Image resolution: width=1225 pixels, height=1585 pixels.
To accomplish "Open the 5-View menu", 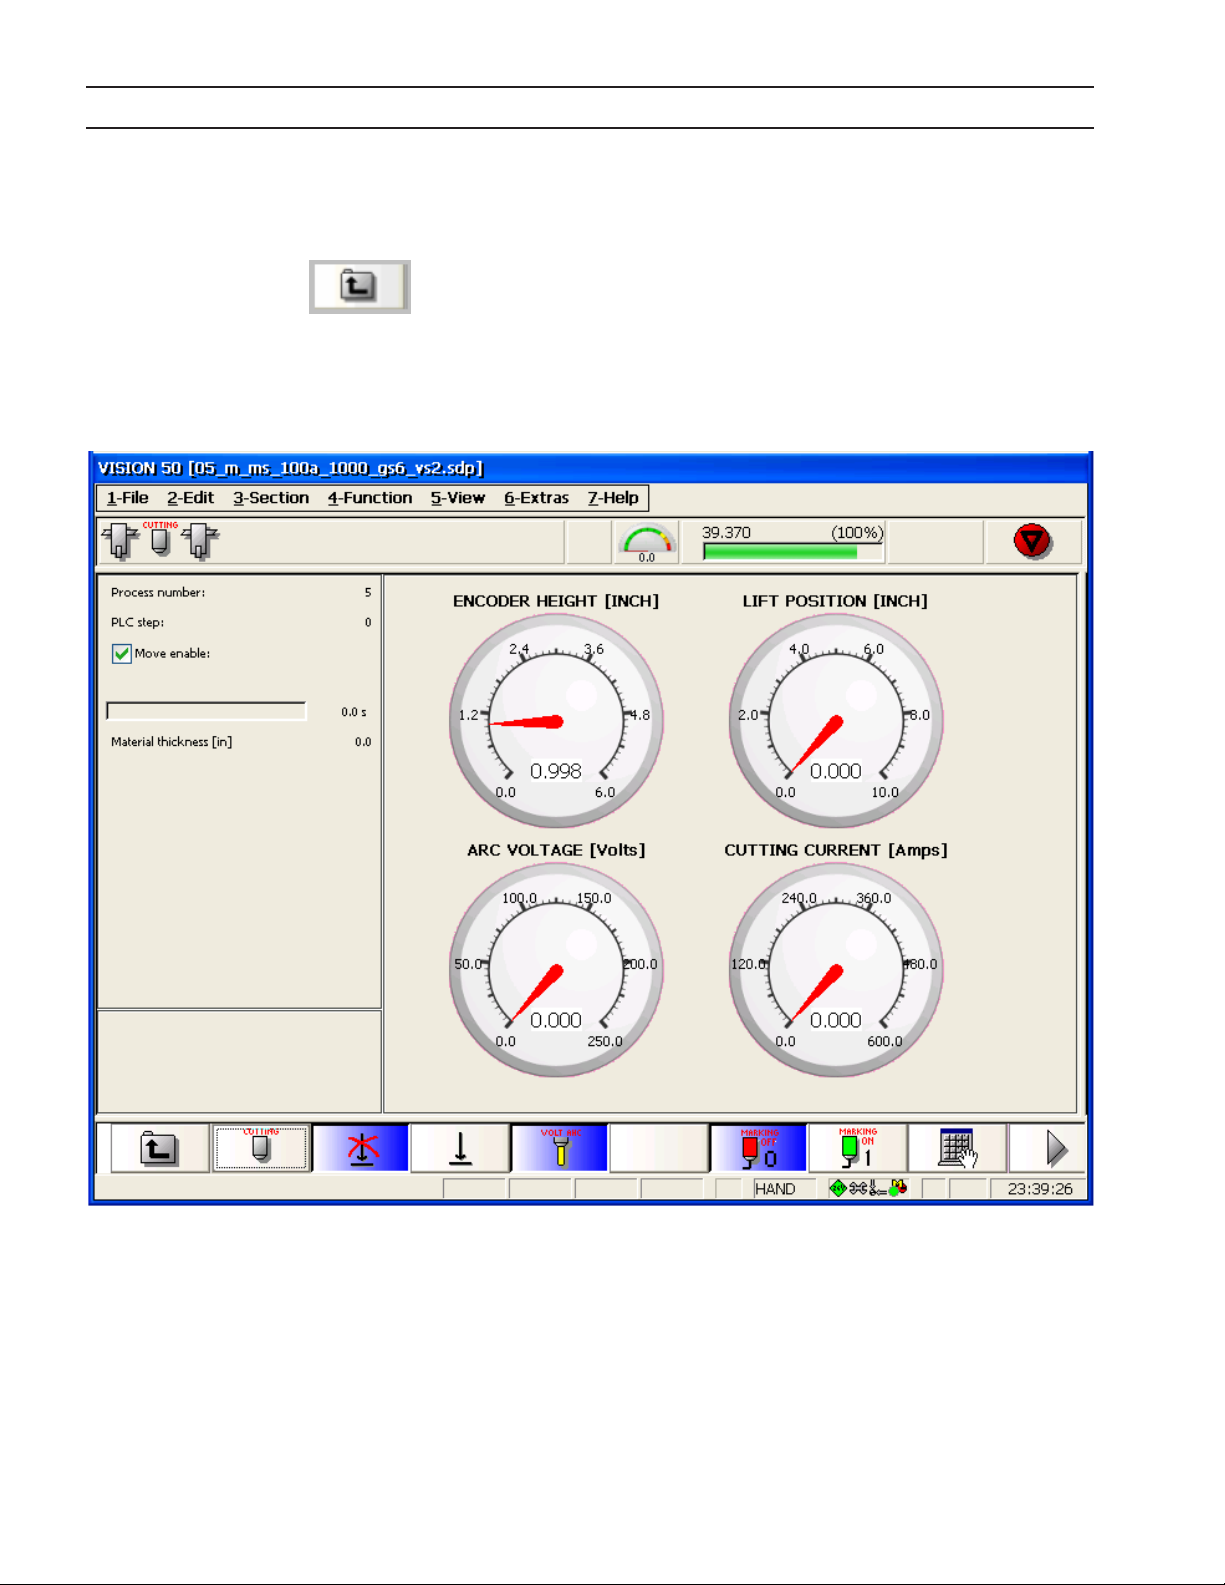I will (x=458, y=498).
